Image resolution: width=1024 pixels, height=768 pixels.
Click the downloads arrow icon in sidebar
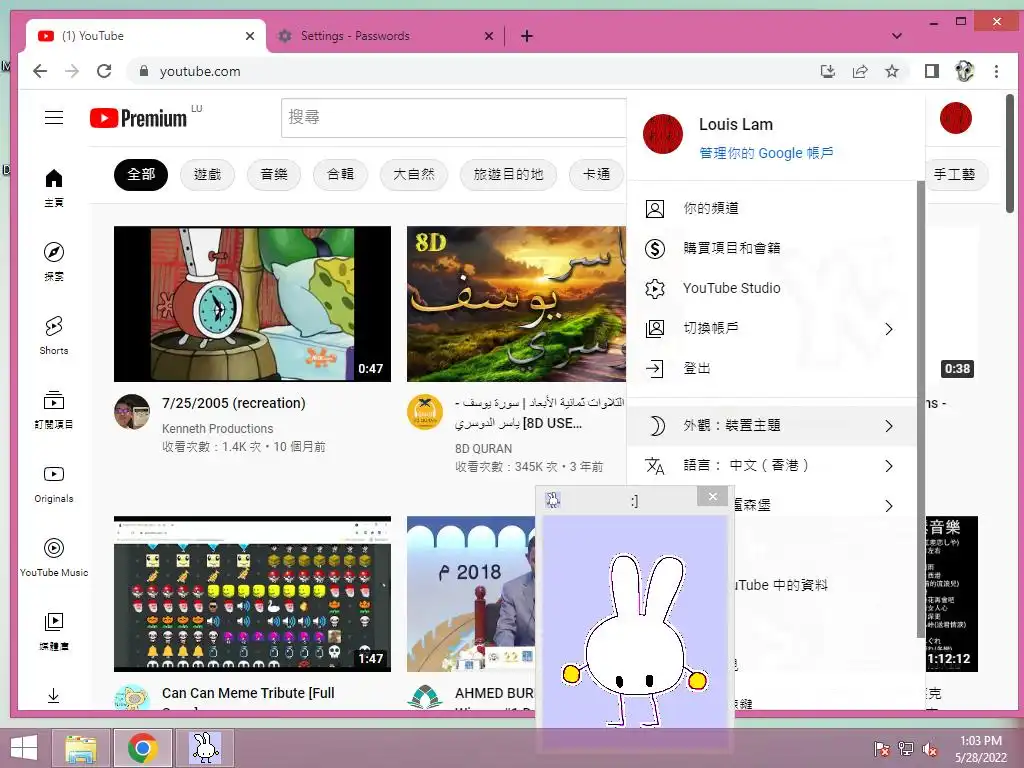[x=54, y=696]
